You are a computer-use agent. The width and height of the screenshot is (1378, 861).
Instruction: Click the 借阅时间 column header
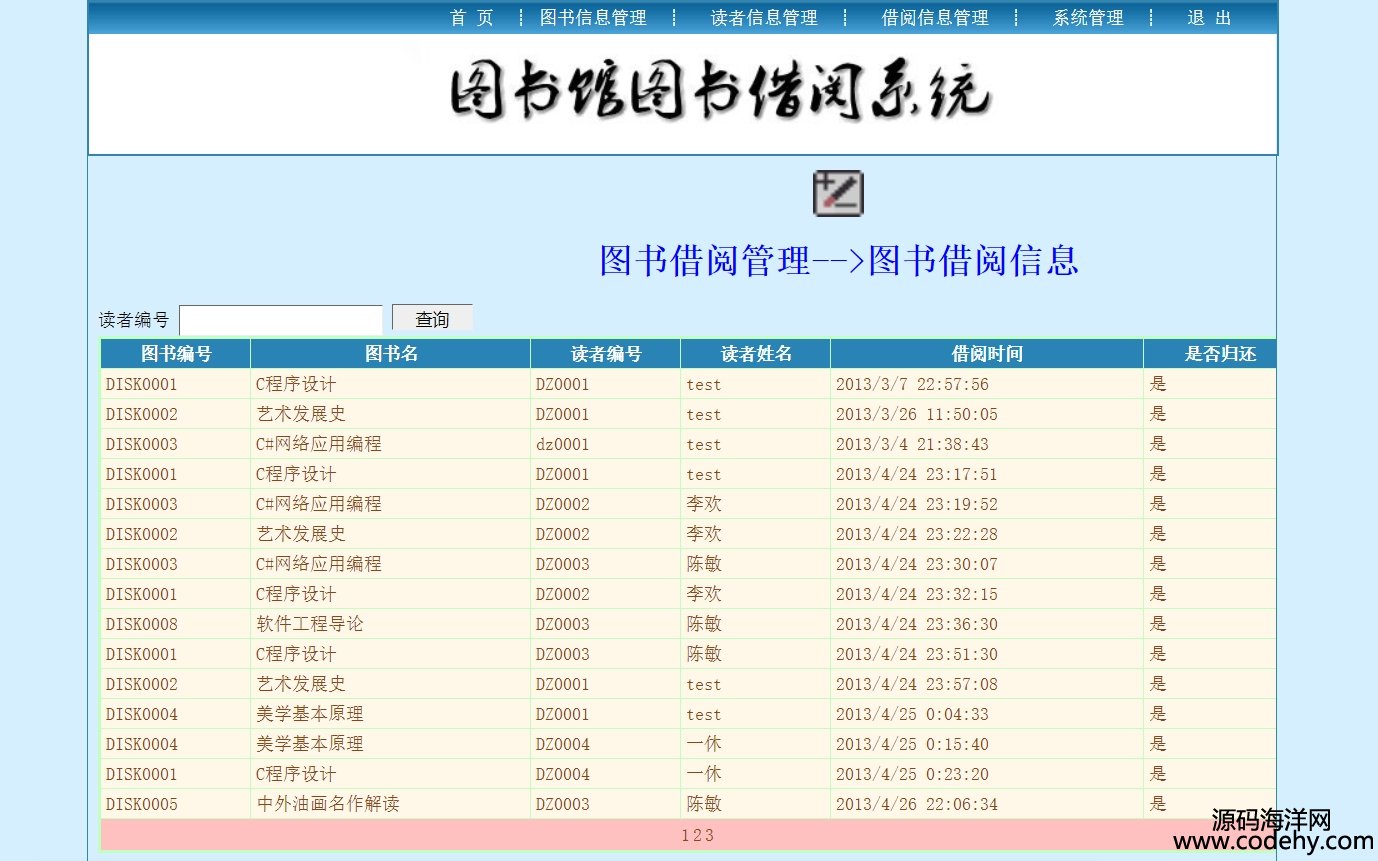987,354
